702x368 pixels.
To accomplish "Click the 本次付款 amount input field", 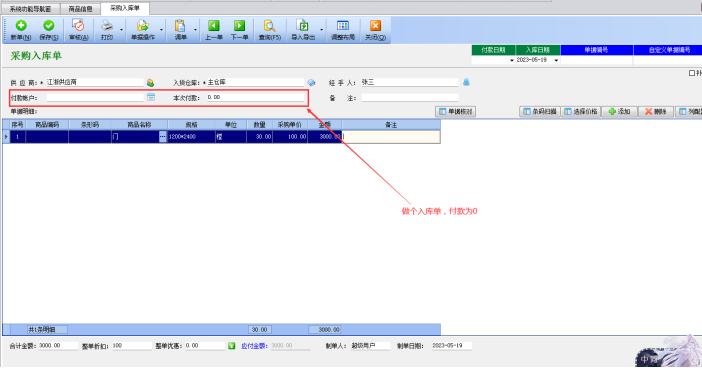I will (x=256, y=97).
